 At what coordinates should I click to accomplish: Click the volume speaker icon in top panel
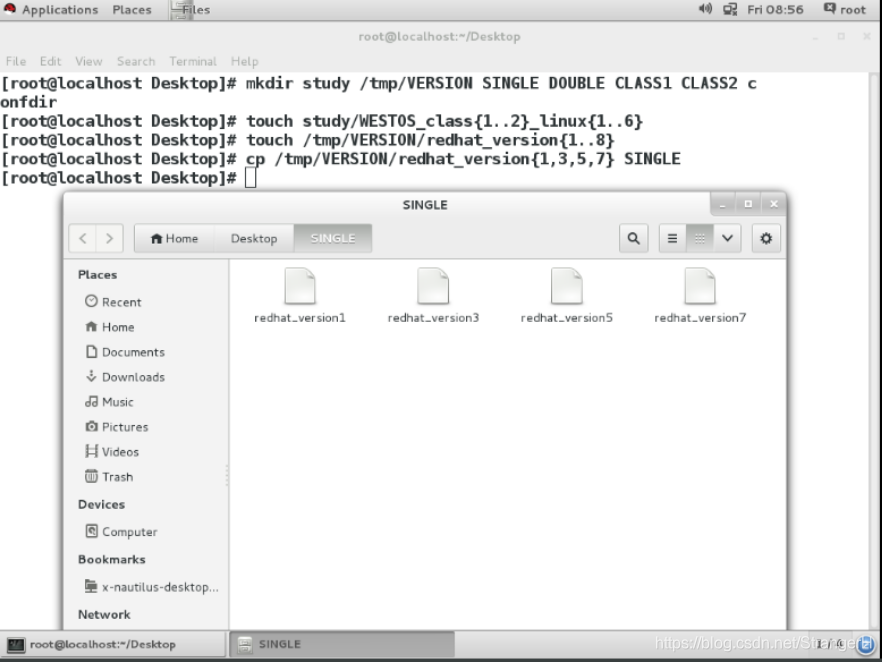705,9
